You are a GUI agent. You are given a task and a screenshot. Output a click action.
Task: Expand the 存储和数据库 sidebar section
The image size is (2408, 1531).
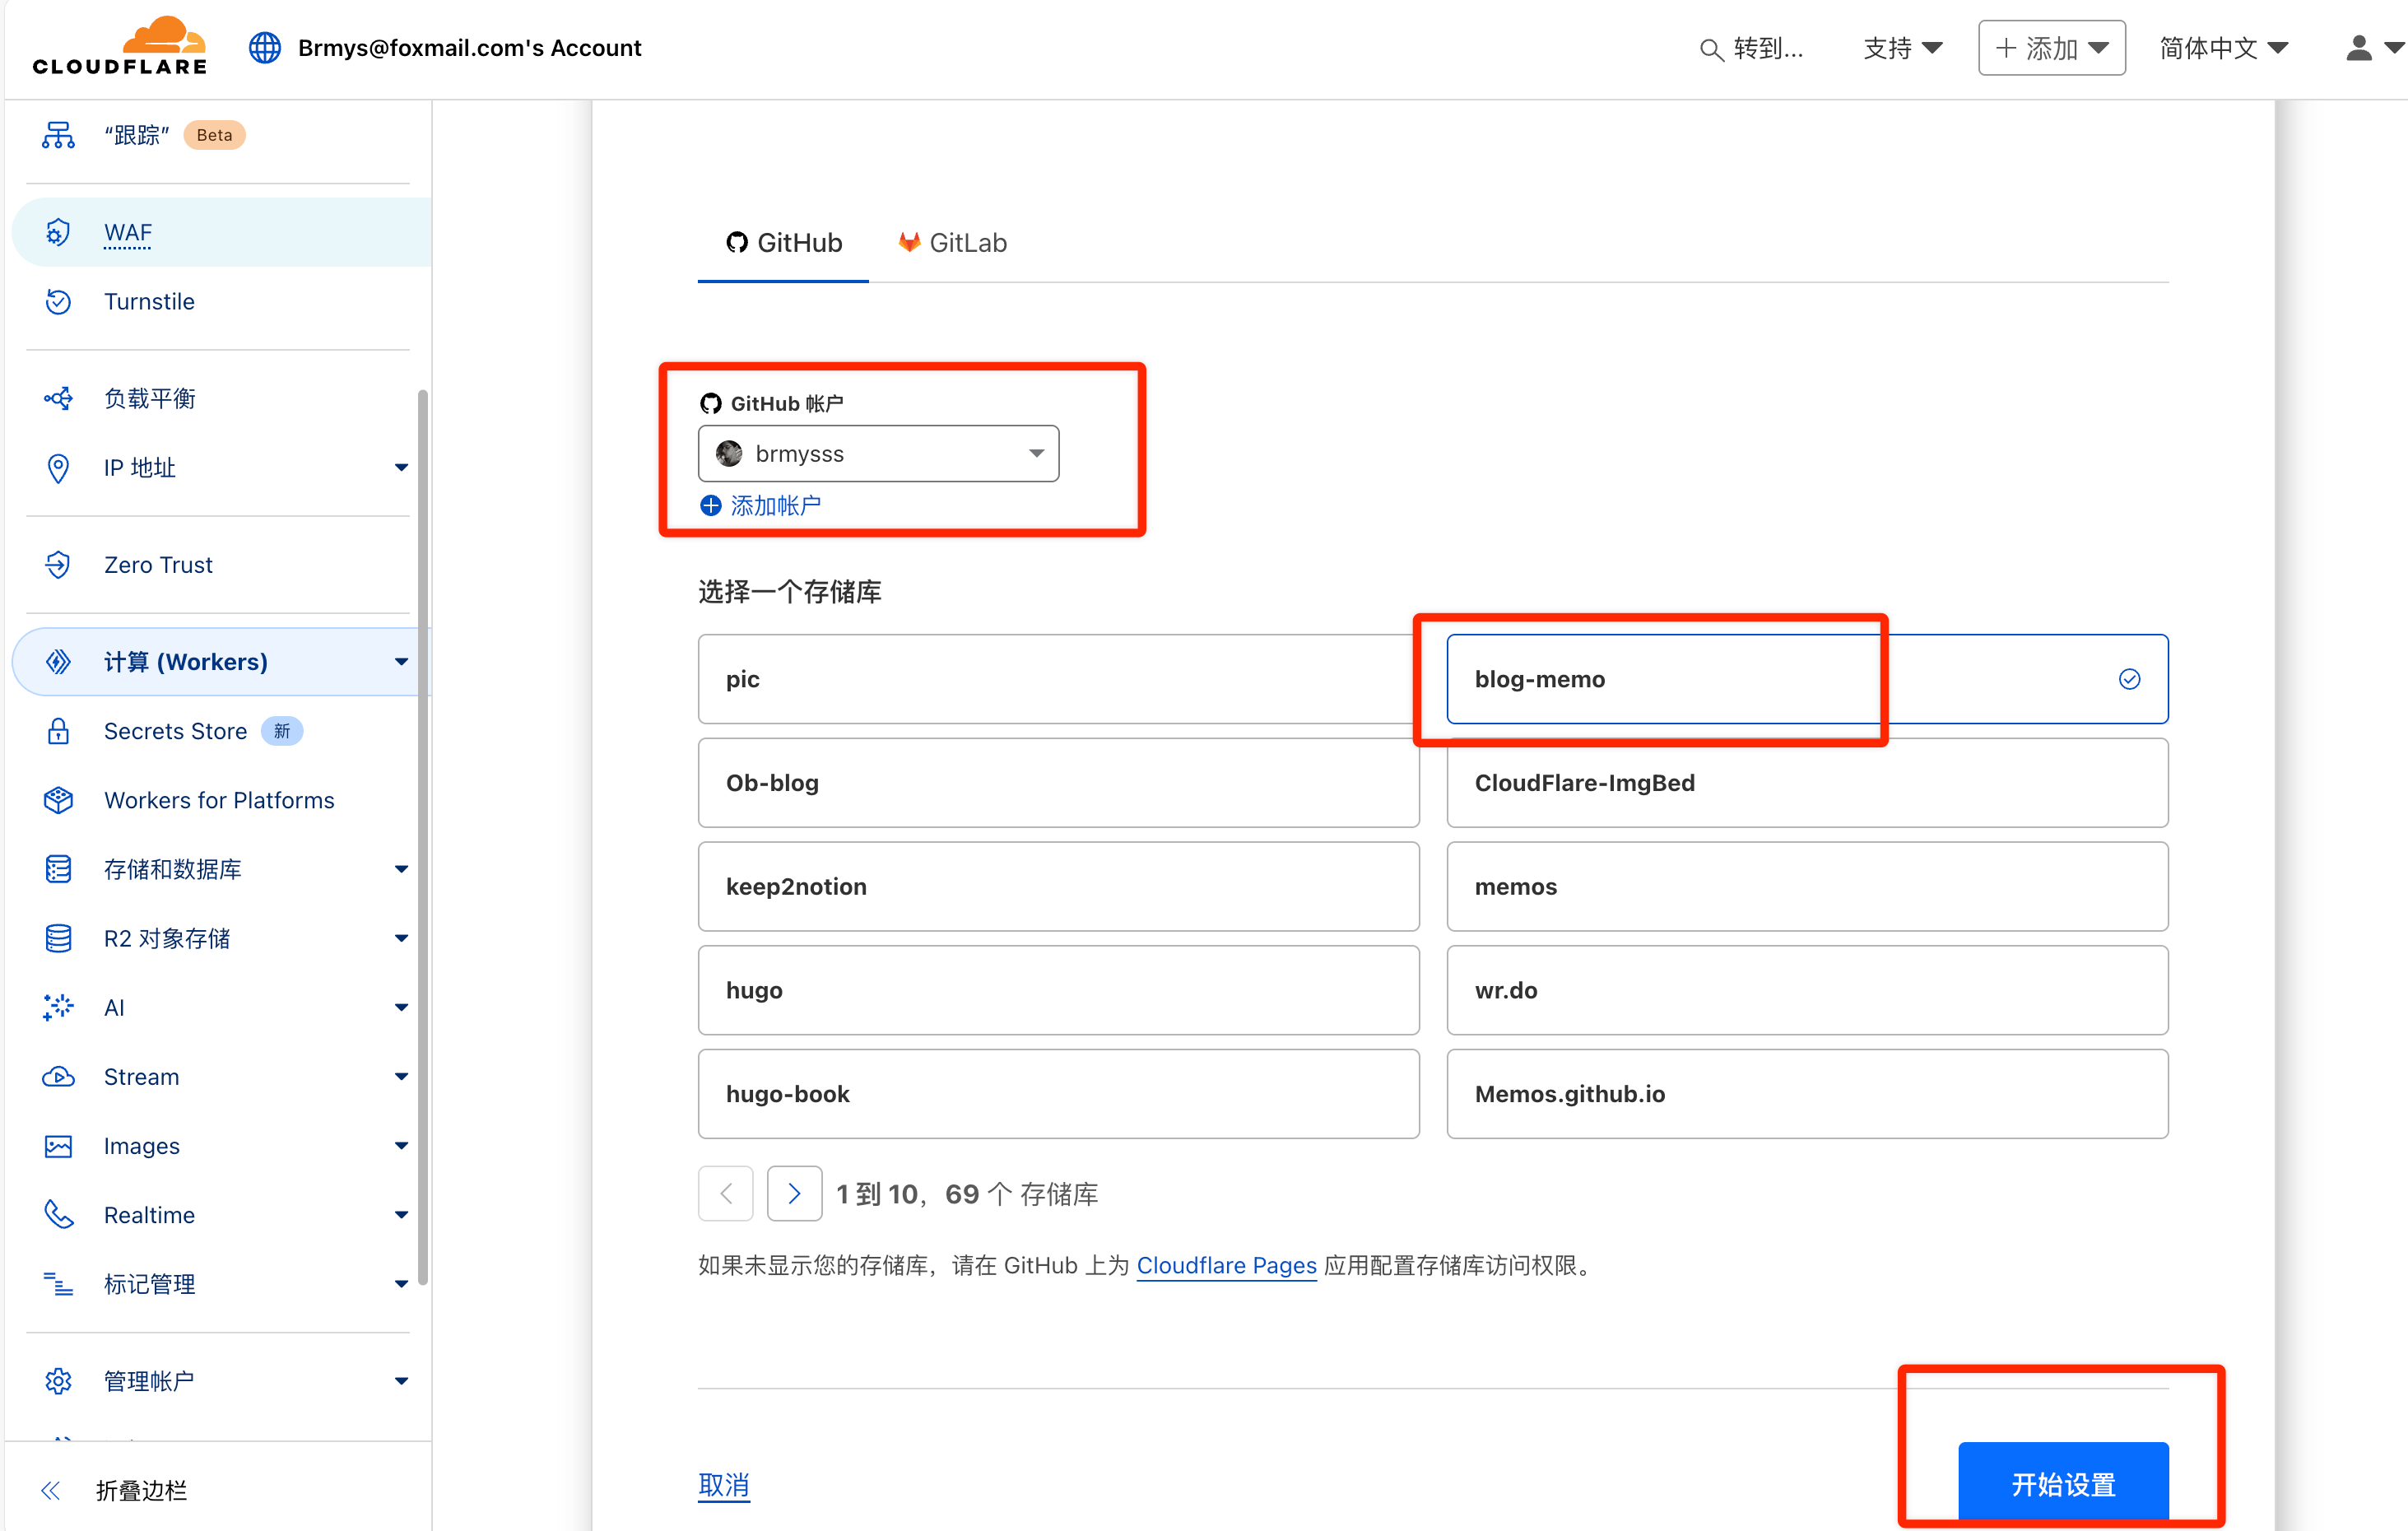click(401, 869)
